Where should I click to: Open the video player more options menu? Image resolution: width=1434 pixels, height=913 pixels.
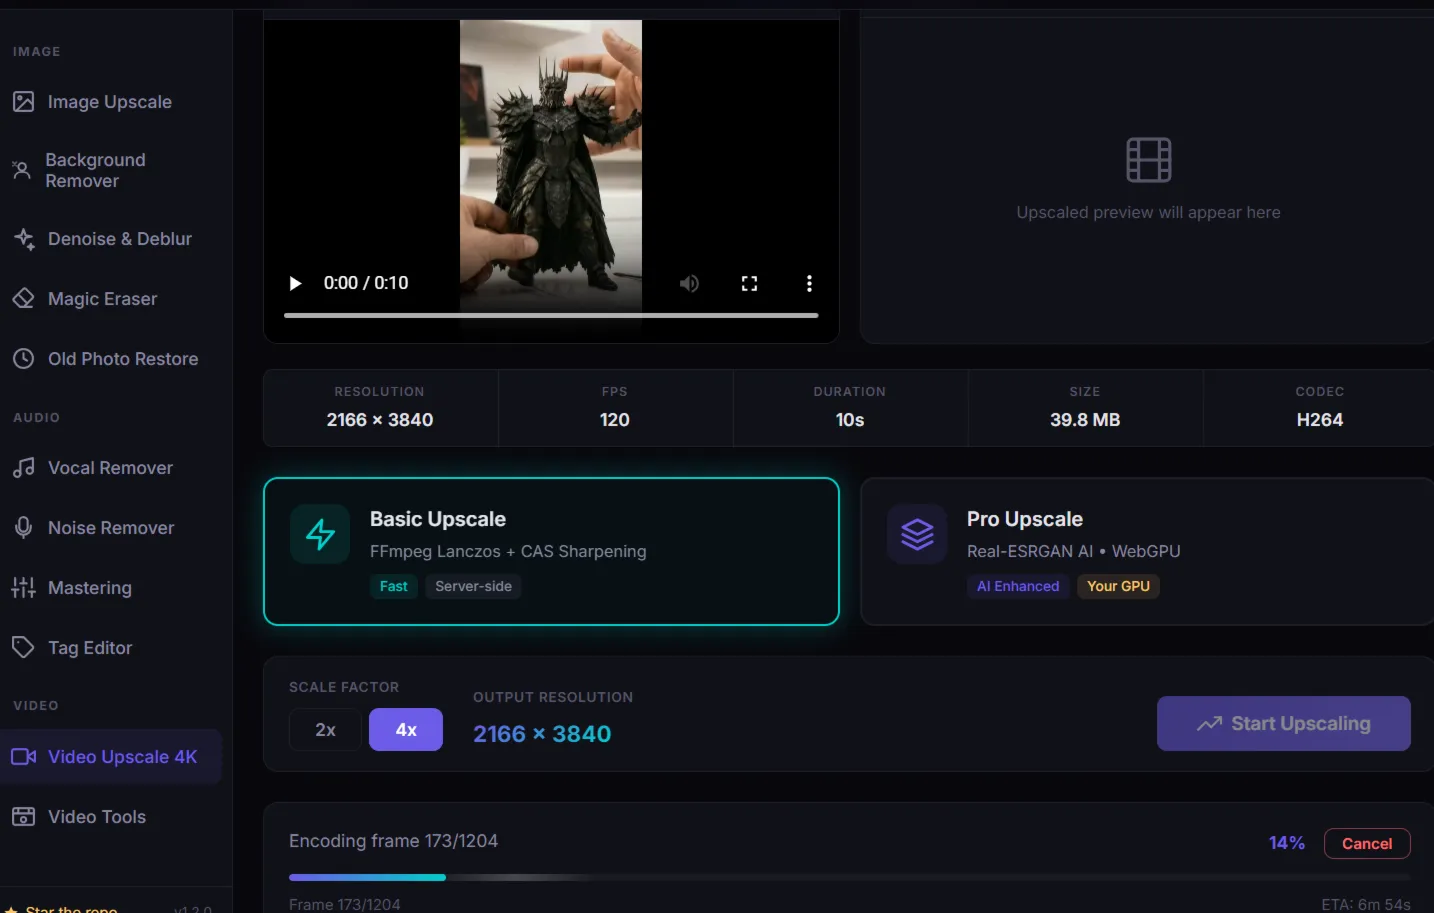click(809, 283)
